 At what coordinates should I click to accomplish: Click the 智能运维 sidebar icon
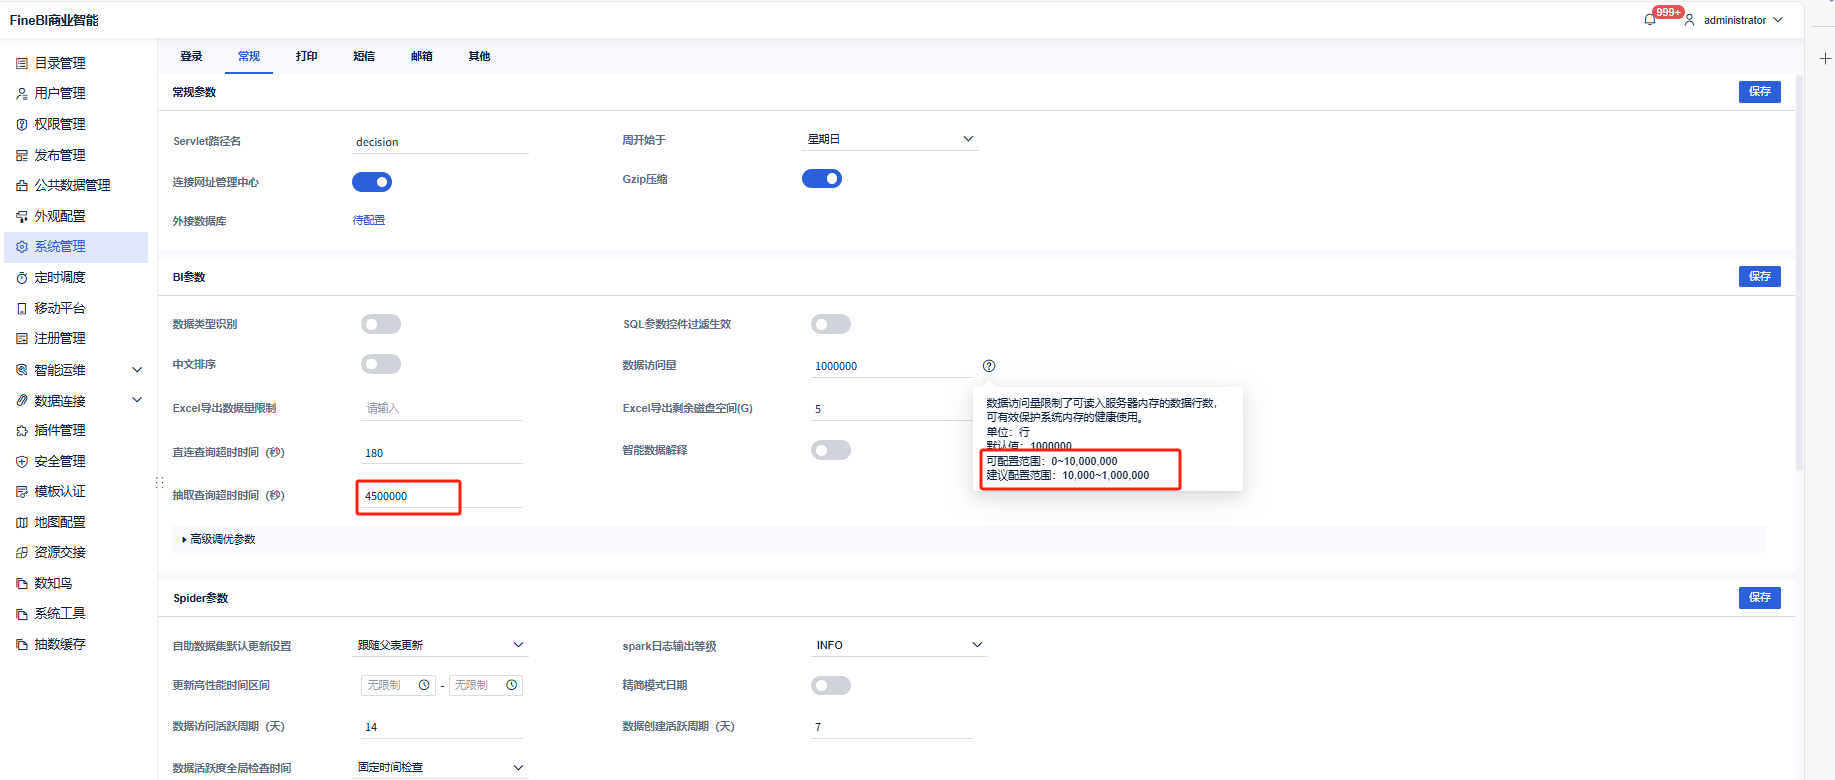tap(22, 370)
